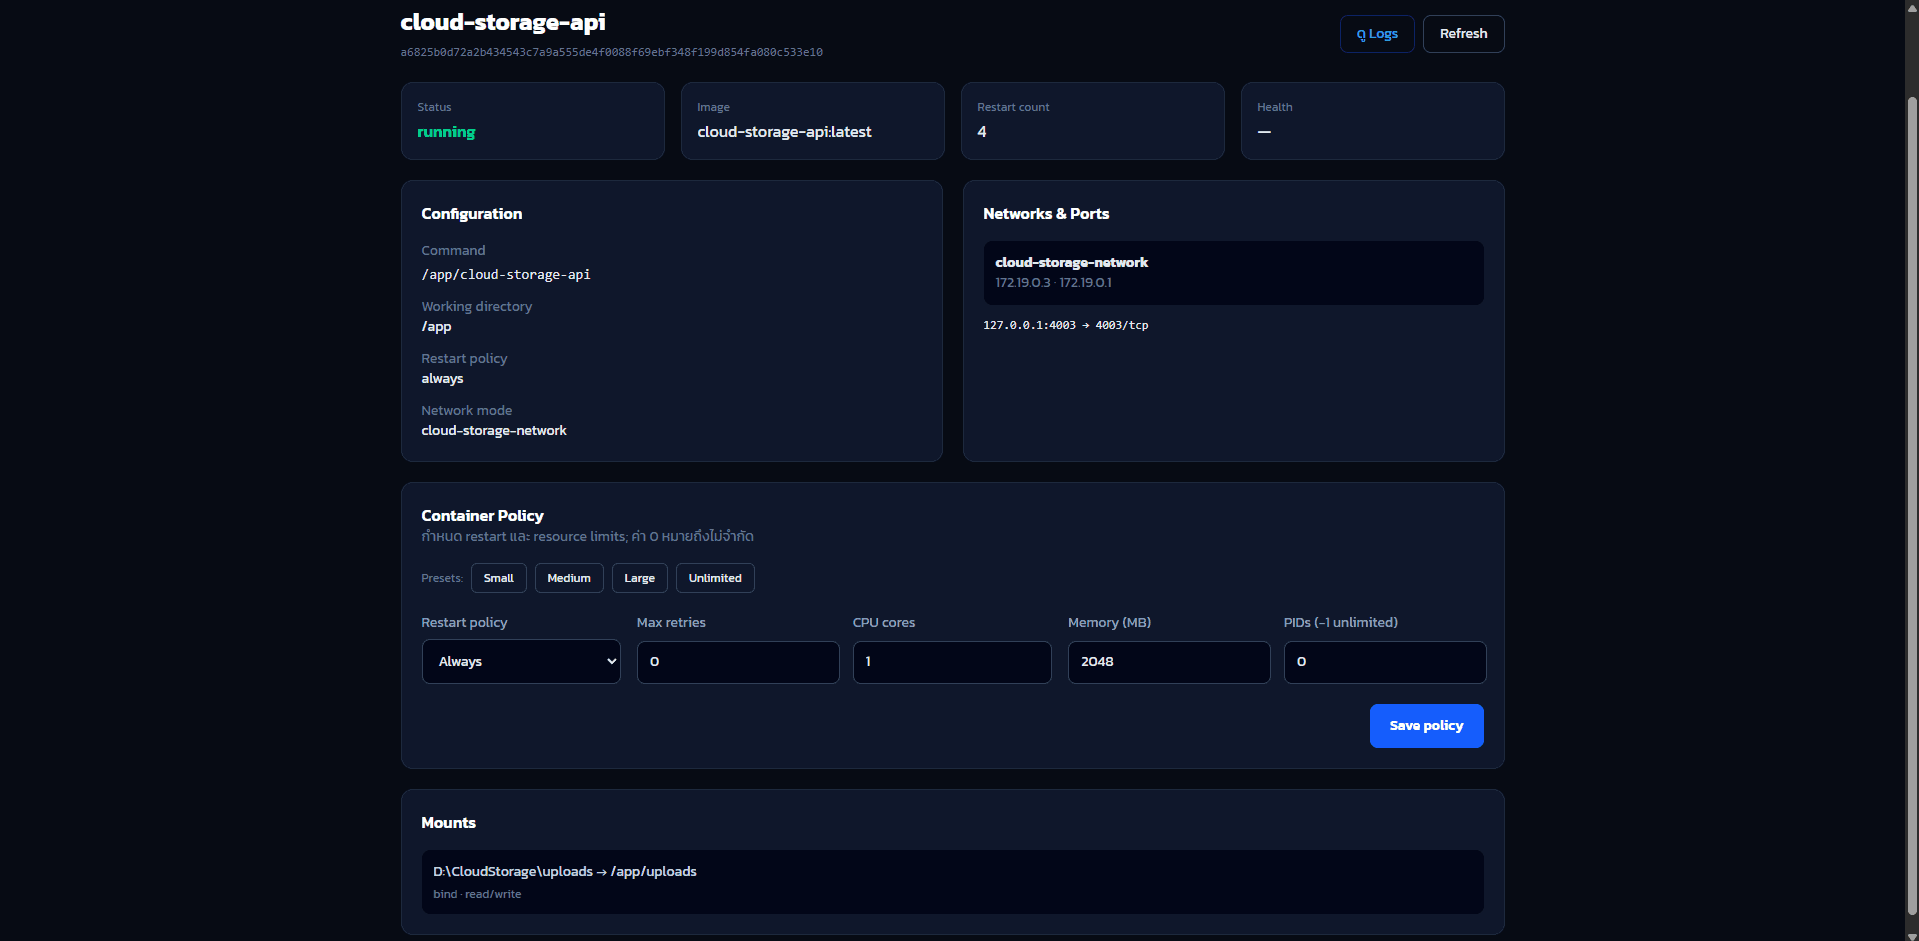Open the container Logs view
The height and width of the screenshot is (941, 1919).
[1377, 34]
